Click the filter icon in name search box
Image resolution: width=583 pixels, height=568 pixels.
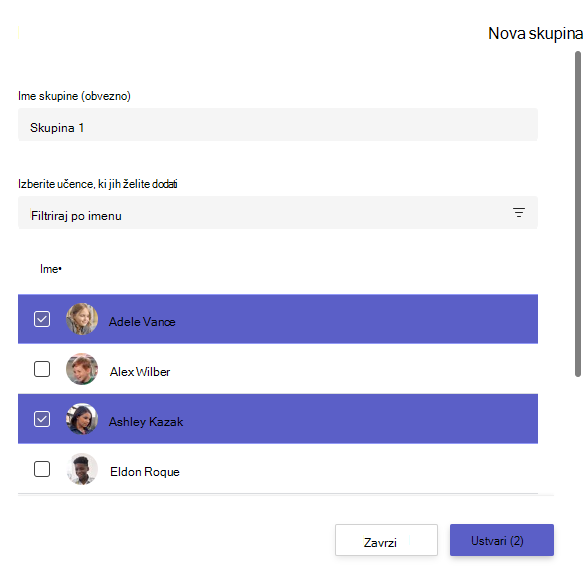pyautogui.click(x=519, y=212)
